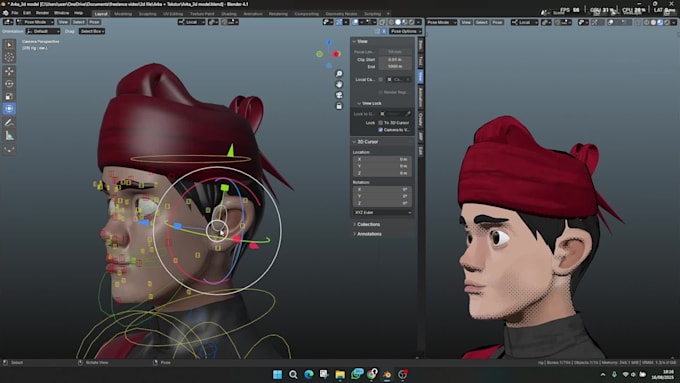Click the View menu in left viewport header

(63, 22)
